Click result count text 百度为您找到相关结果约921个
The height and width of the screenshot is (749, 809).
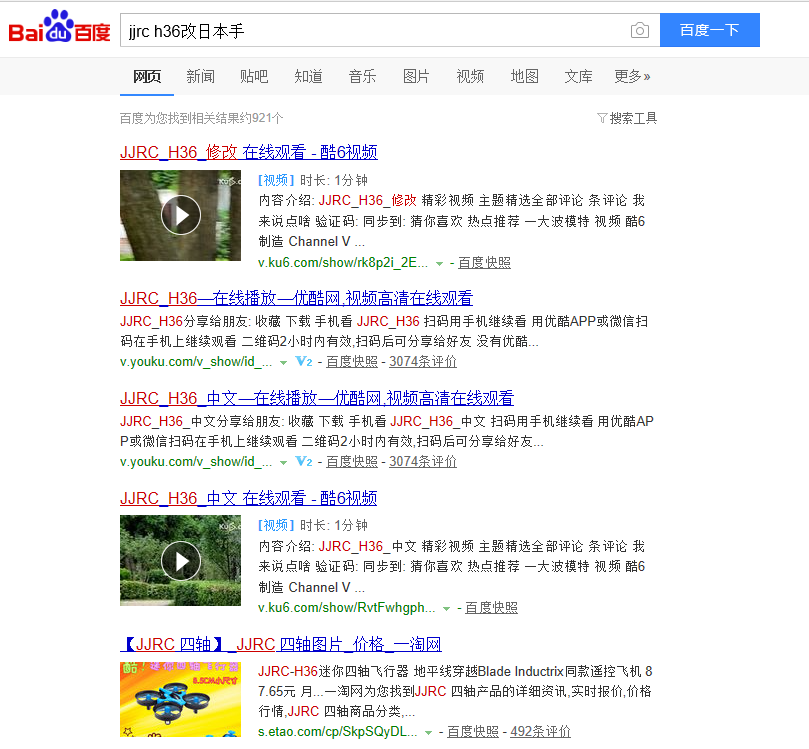coord(201,118)
